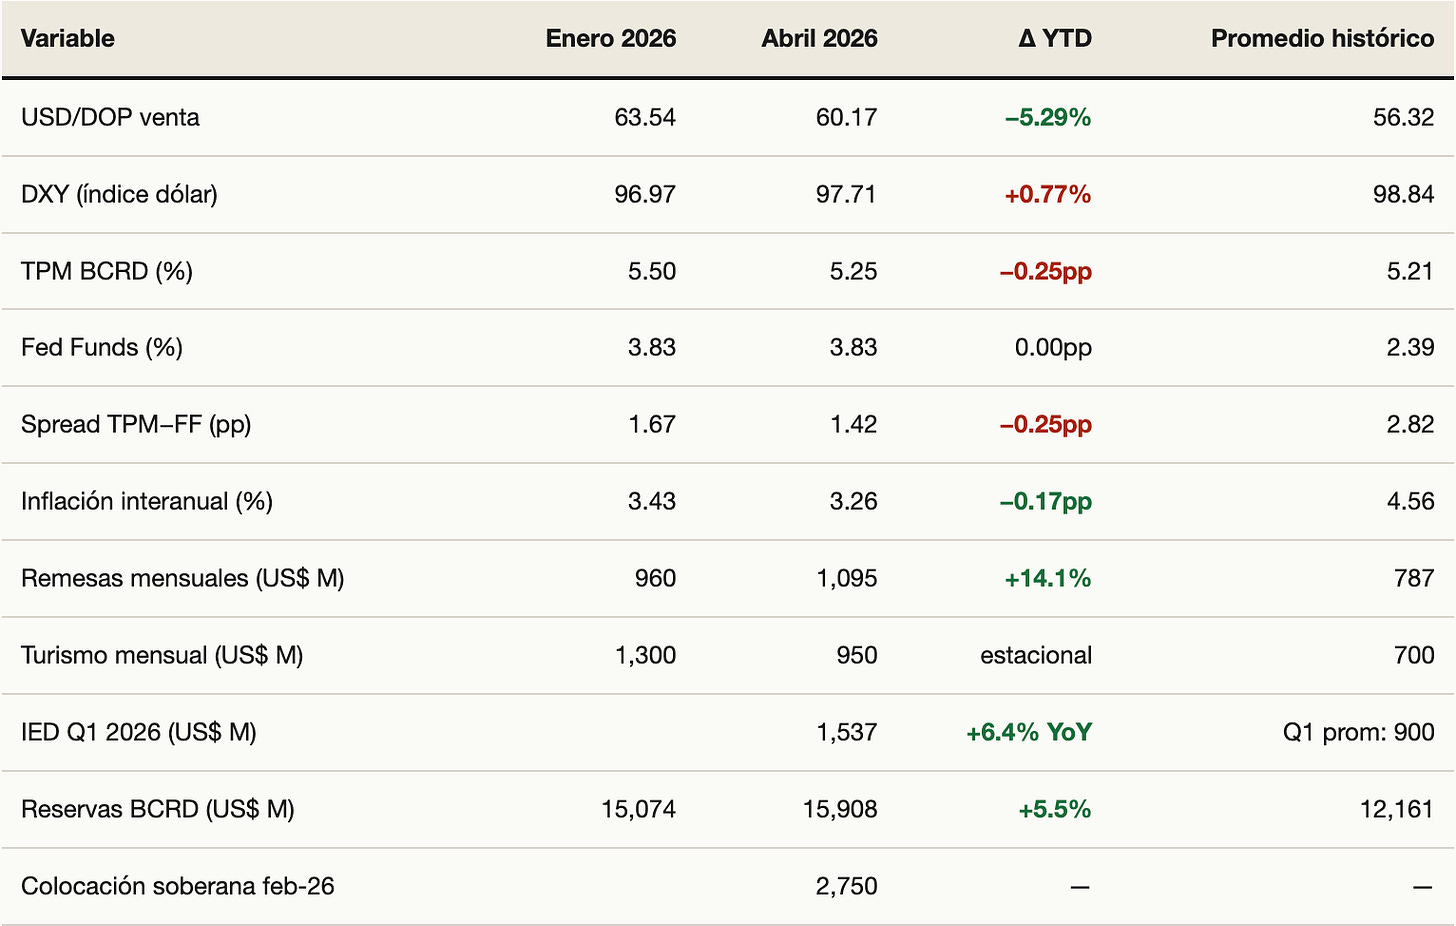The image size is (1456, 926).
Task: Click the estacional cell in Turismo row
Action: tap(1036, 655)
